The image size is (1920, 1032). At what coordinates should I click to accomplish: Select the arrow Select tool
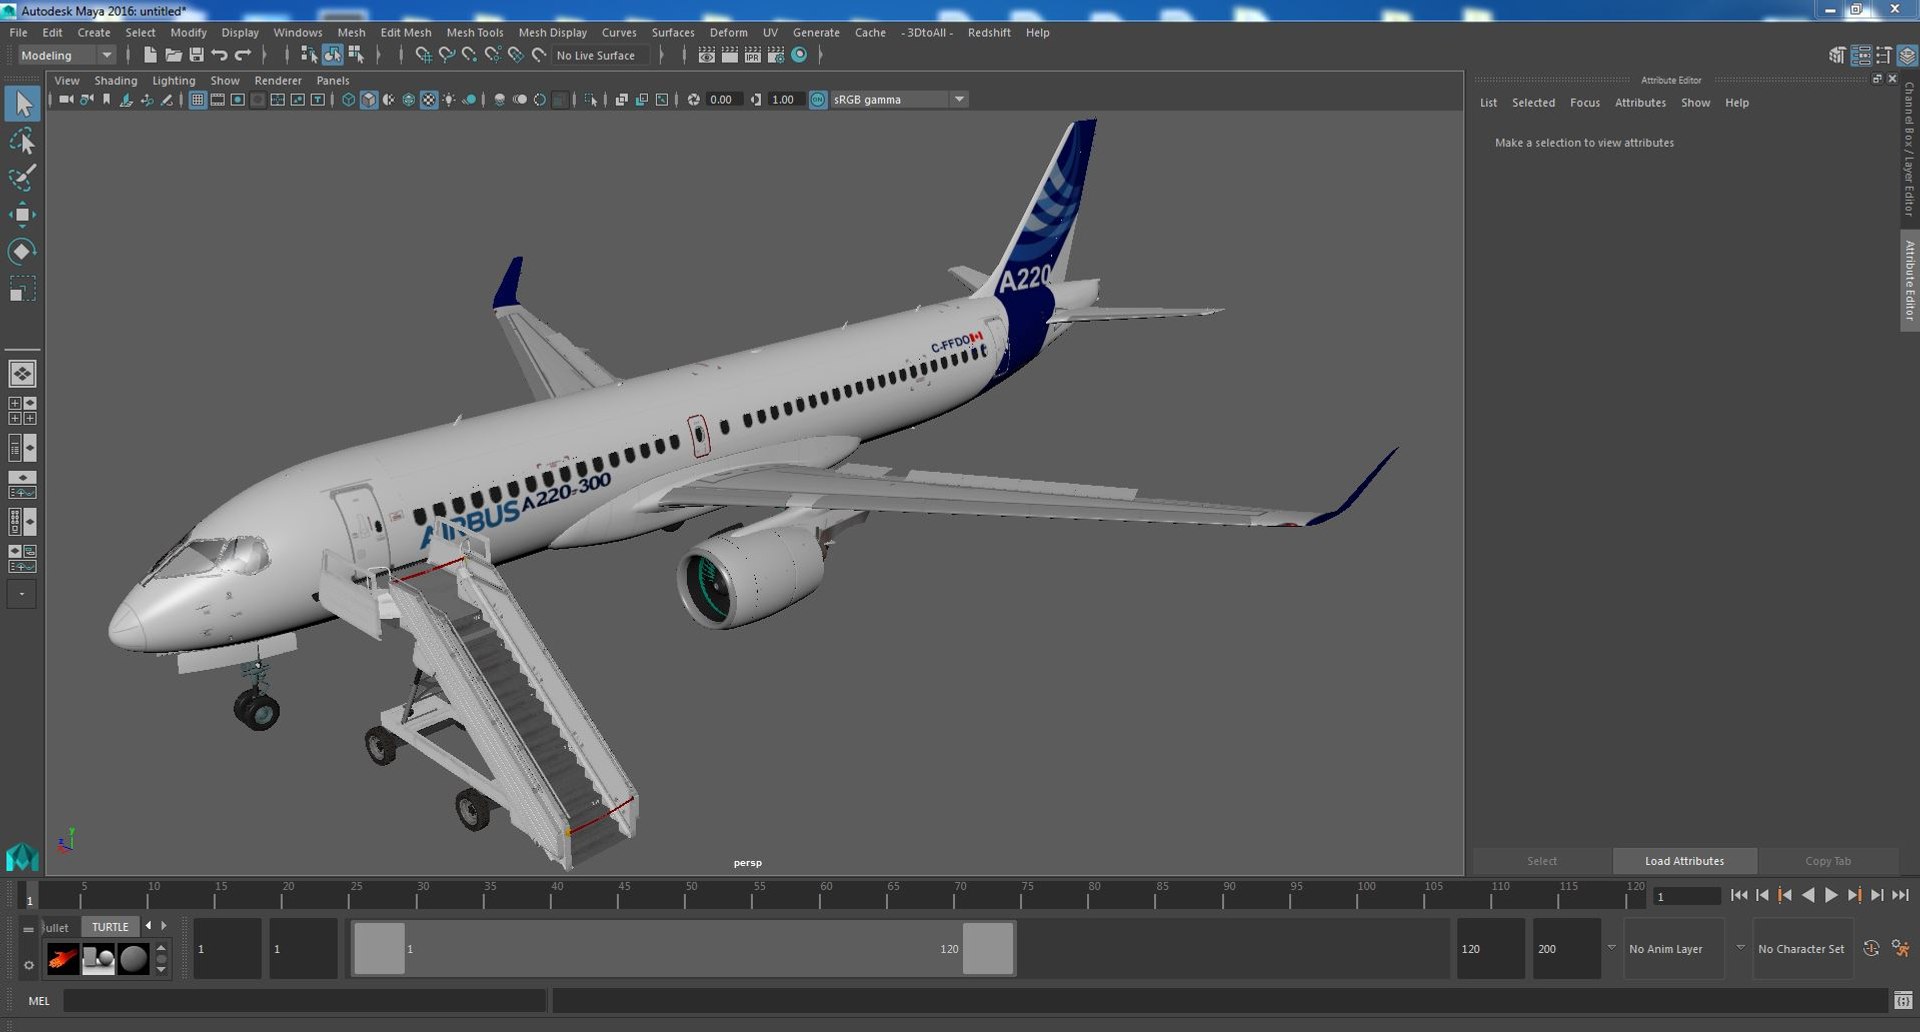(x=22, y=103)
